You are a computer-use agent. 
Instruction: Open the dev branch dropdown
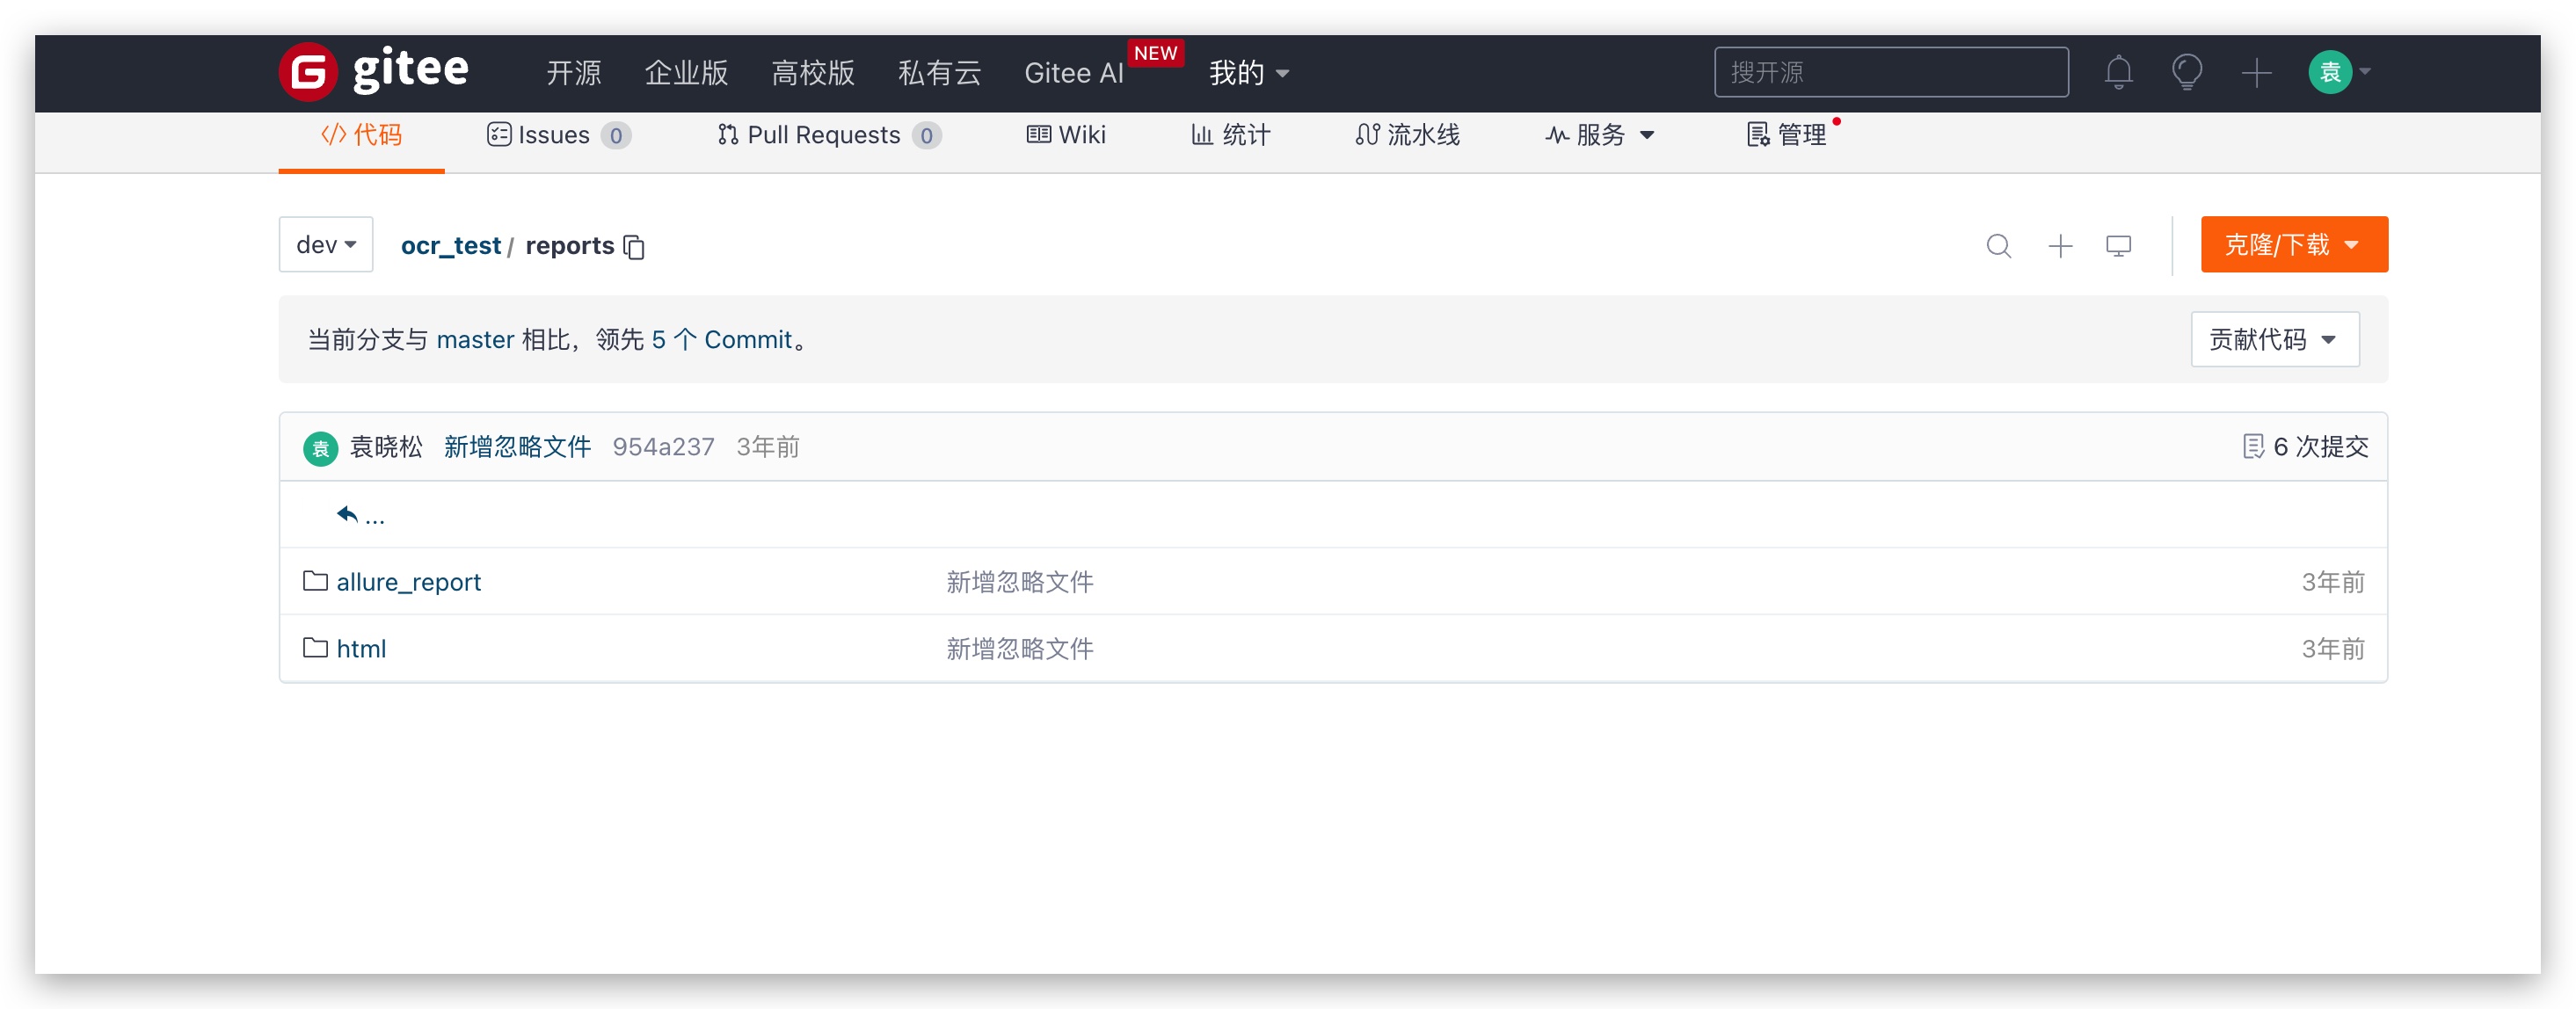[326, 244]
